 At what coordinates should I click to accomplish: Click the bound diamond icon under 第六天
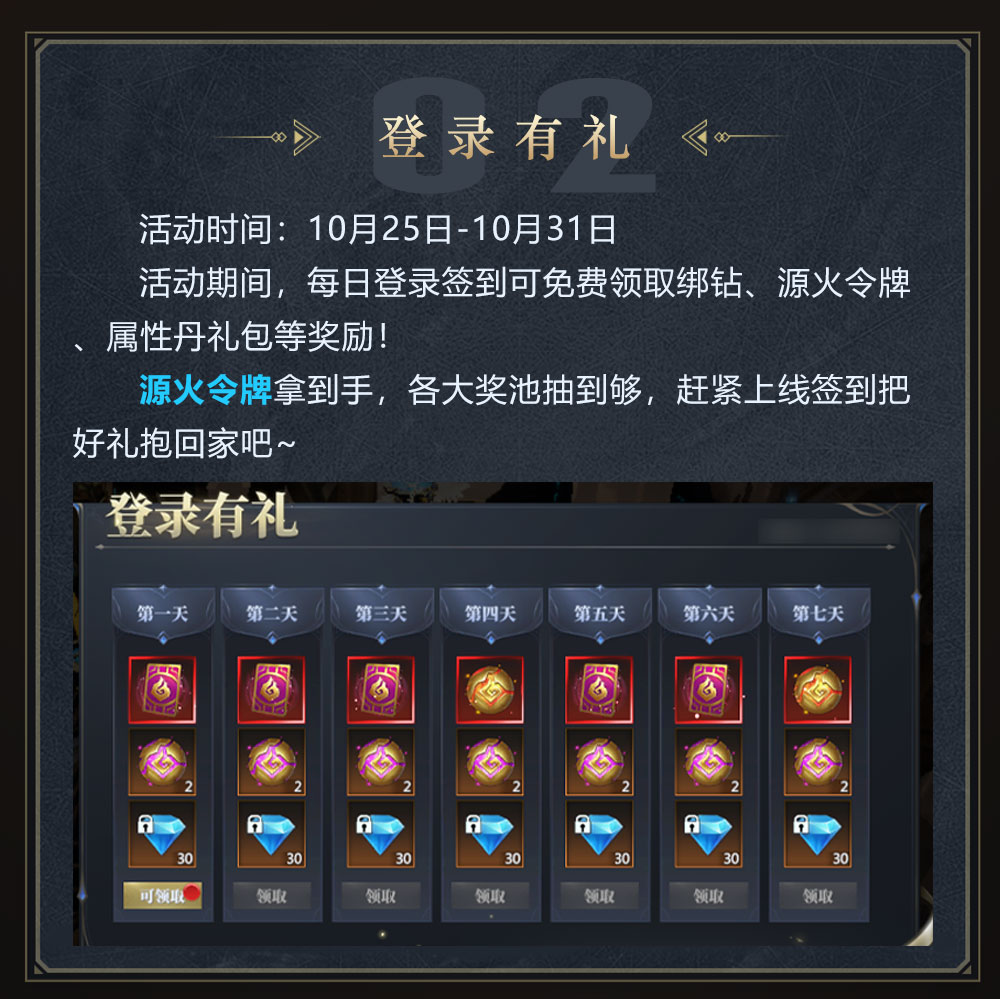[x=709, y=834]
